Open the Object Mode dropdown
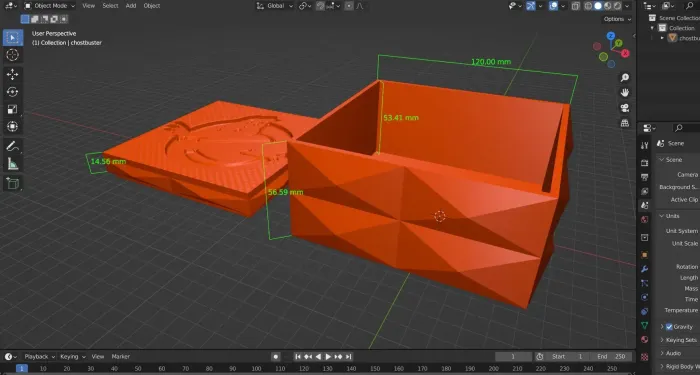 point(50,6)
